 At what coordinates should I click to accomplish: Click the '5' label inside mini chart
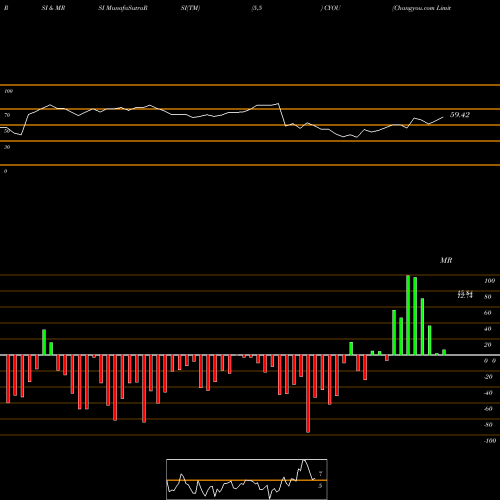[x=320, y=486]
